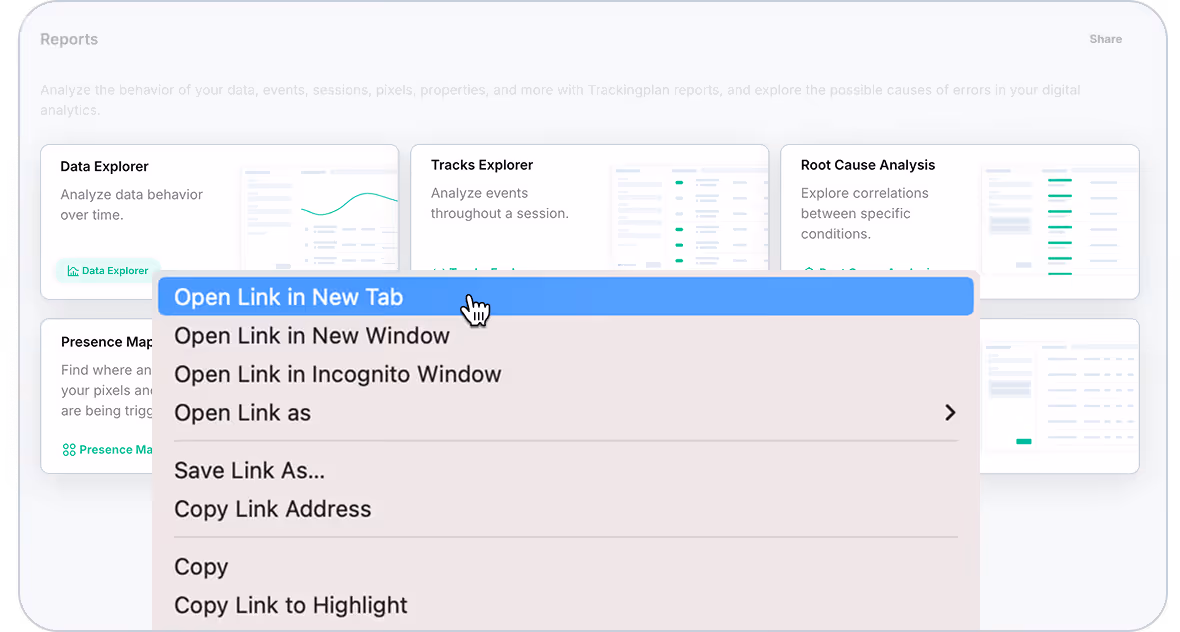Viewport: 1180px width, 632px height.
Task: Choose Open Link in New Tab
Action: (x=565, y=296)
